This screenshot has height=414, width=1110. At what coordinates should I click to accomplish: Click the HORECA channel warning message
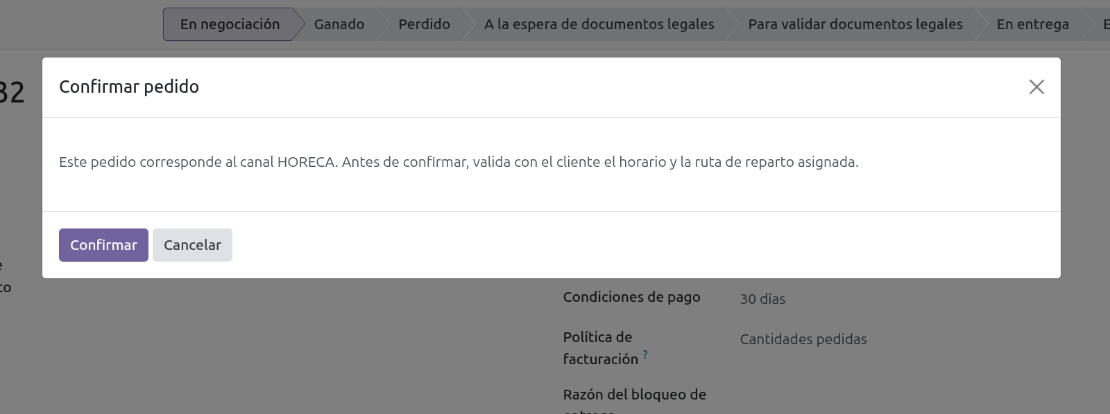tap(458, 162)
